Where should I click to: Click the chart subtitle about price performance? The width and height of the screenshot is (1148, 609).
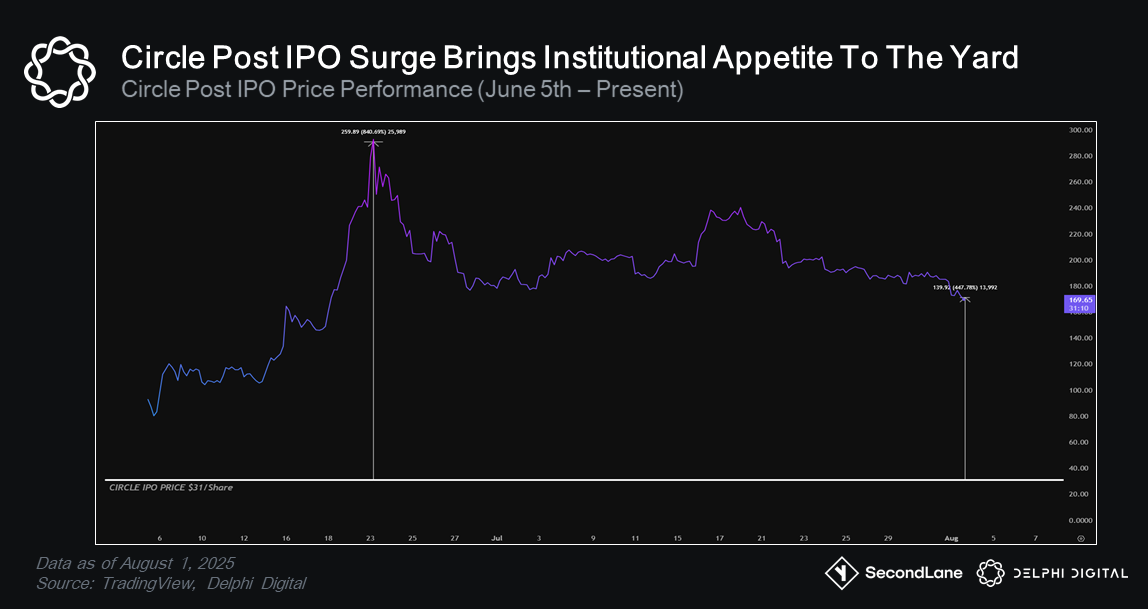coord(402,89)
